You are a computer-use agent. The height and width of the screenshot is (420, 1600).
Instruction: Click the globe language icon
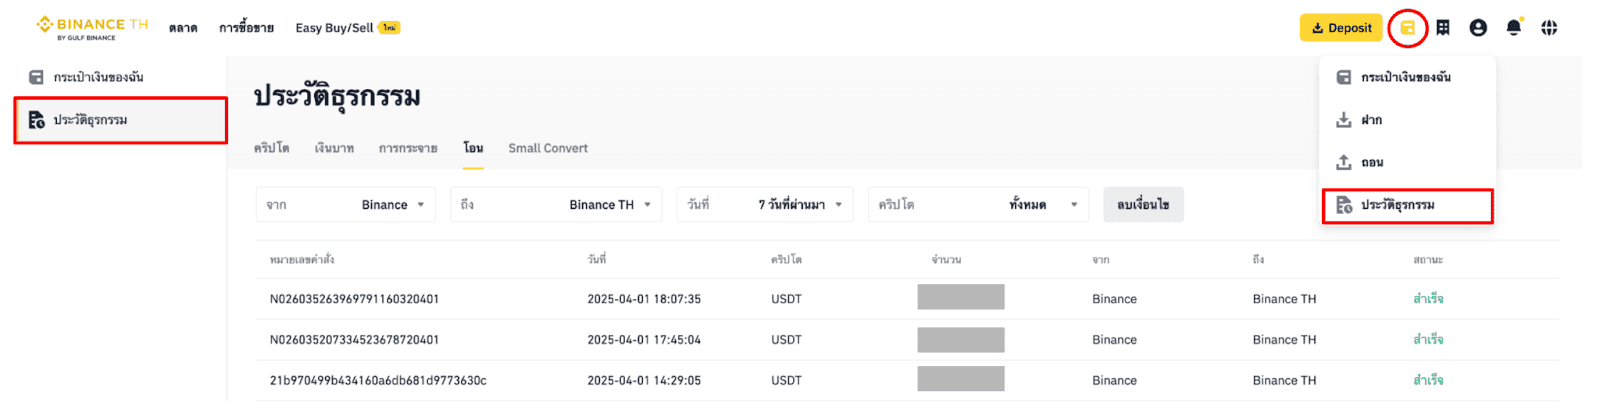[1549, 28]
